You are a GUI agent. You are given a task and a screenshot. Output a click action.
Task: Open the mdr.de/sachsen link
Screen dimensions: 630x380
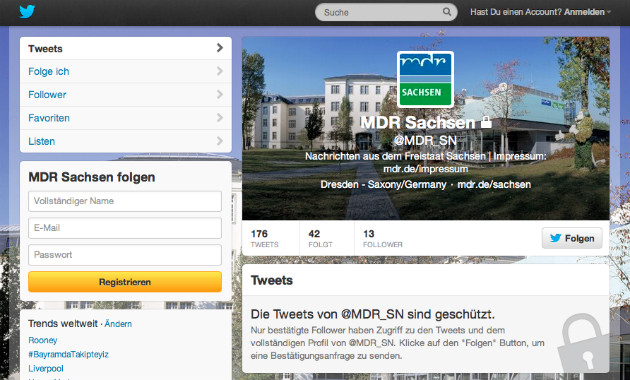pos(494,184)
